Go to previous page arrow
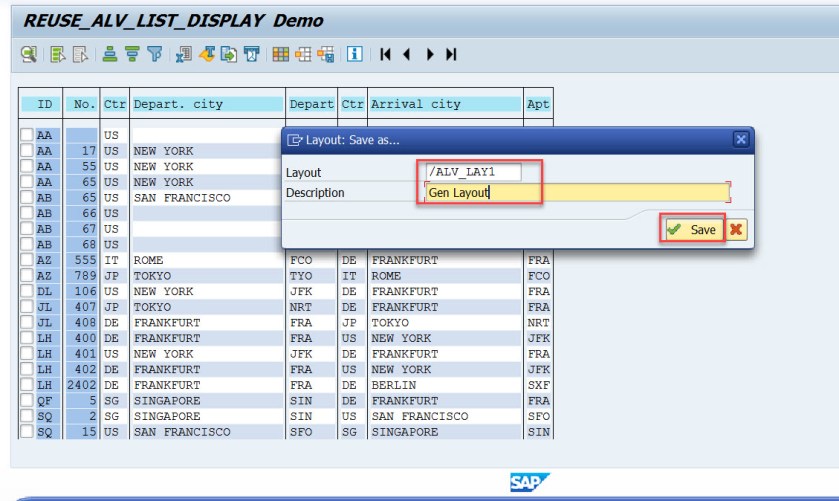This screenshot has width=839, height=501. [x=407, y=54]
